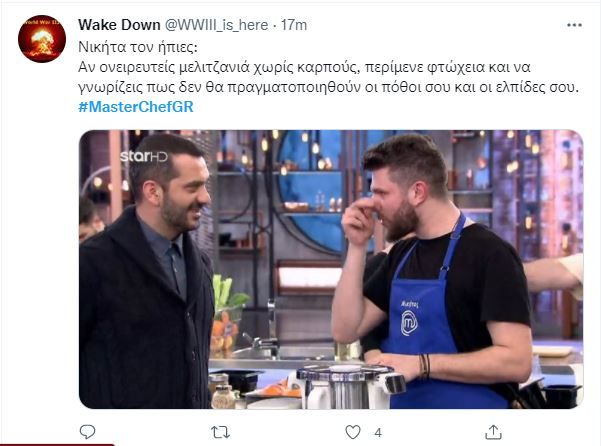Click the tweet line 'Νικήτα τον ήπιες:'
Screen dimensions: 601x446
click(138, 47)
